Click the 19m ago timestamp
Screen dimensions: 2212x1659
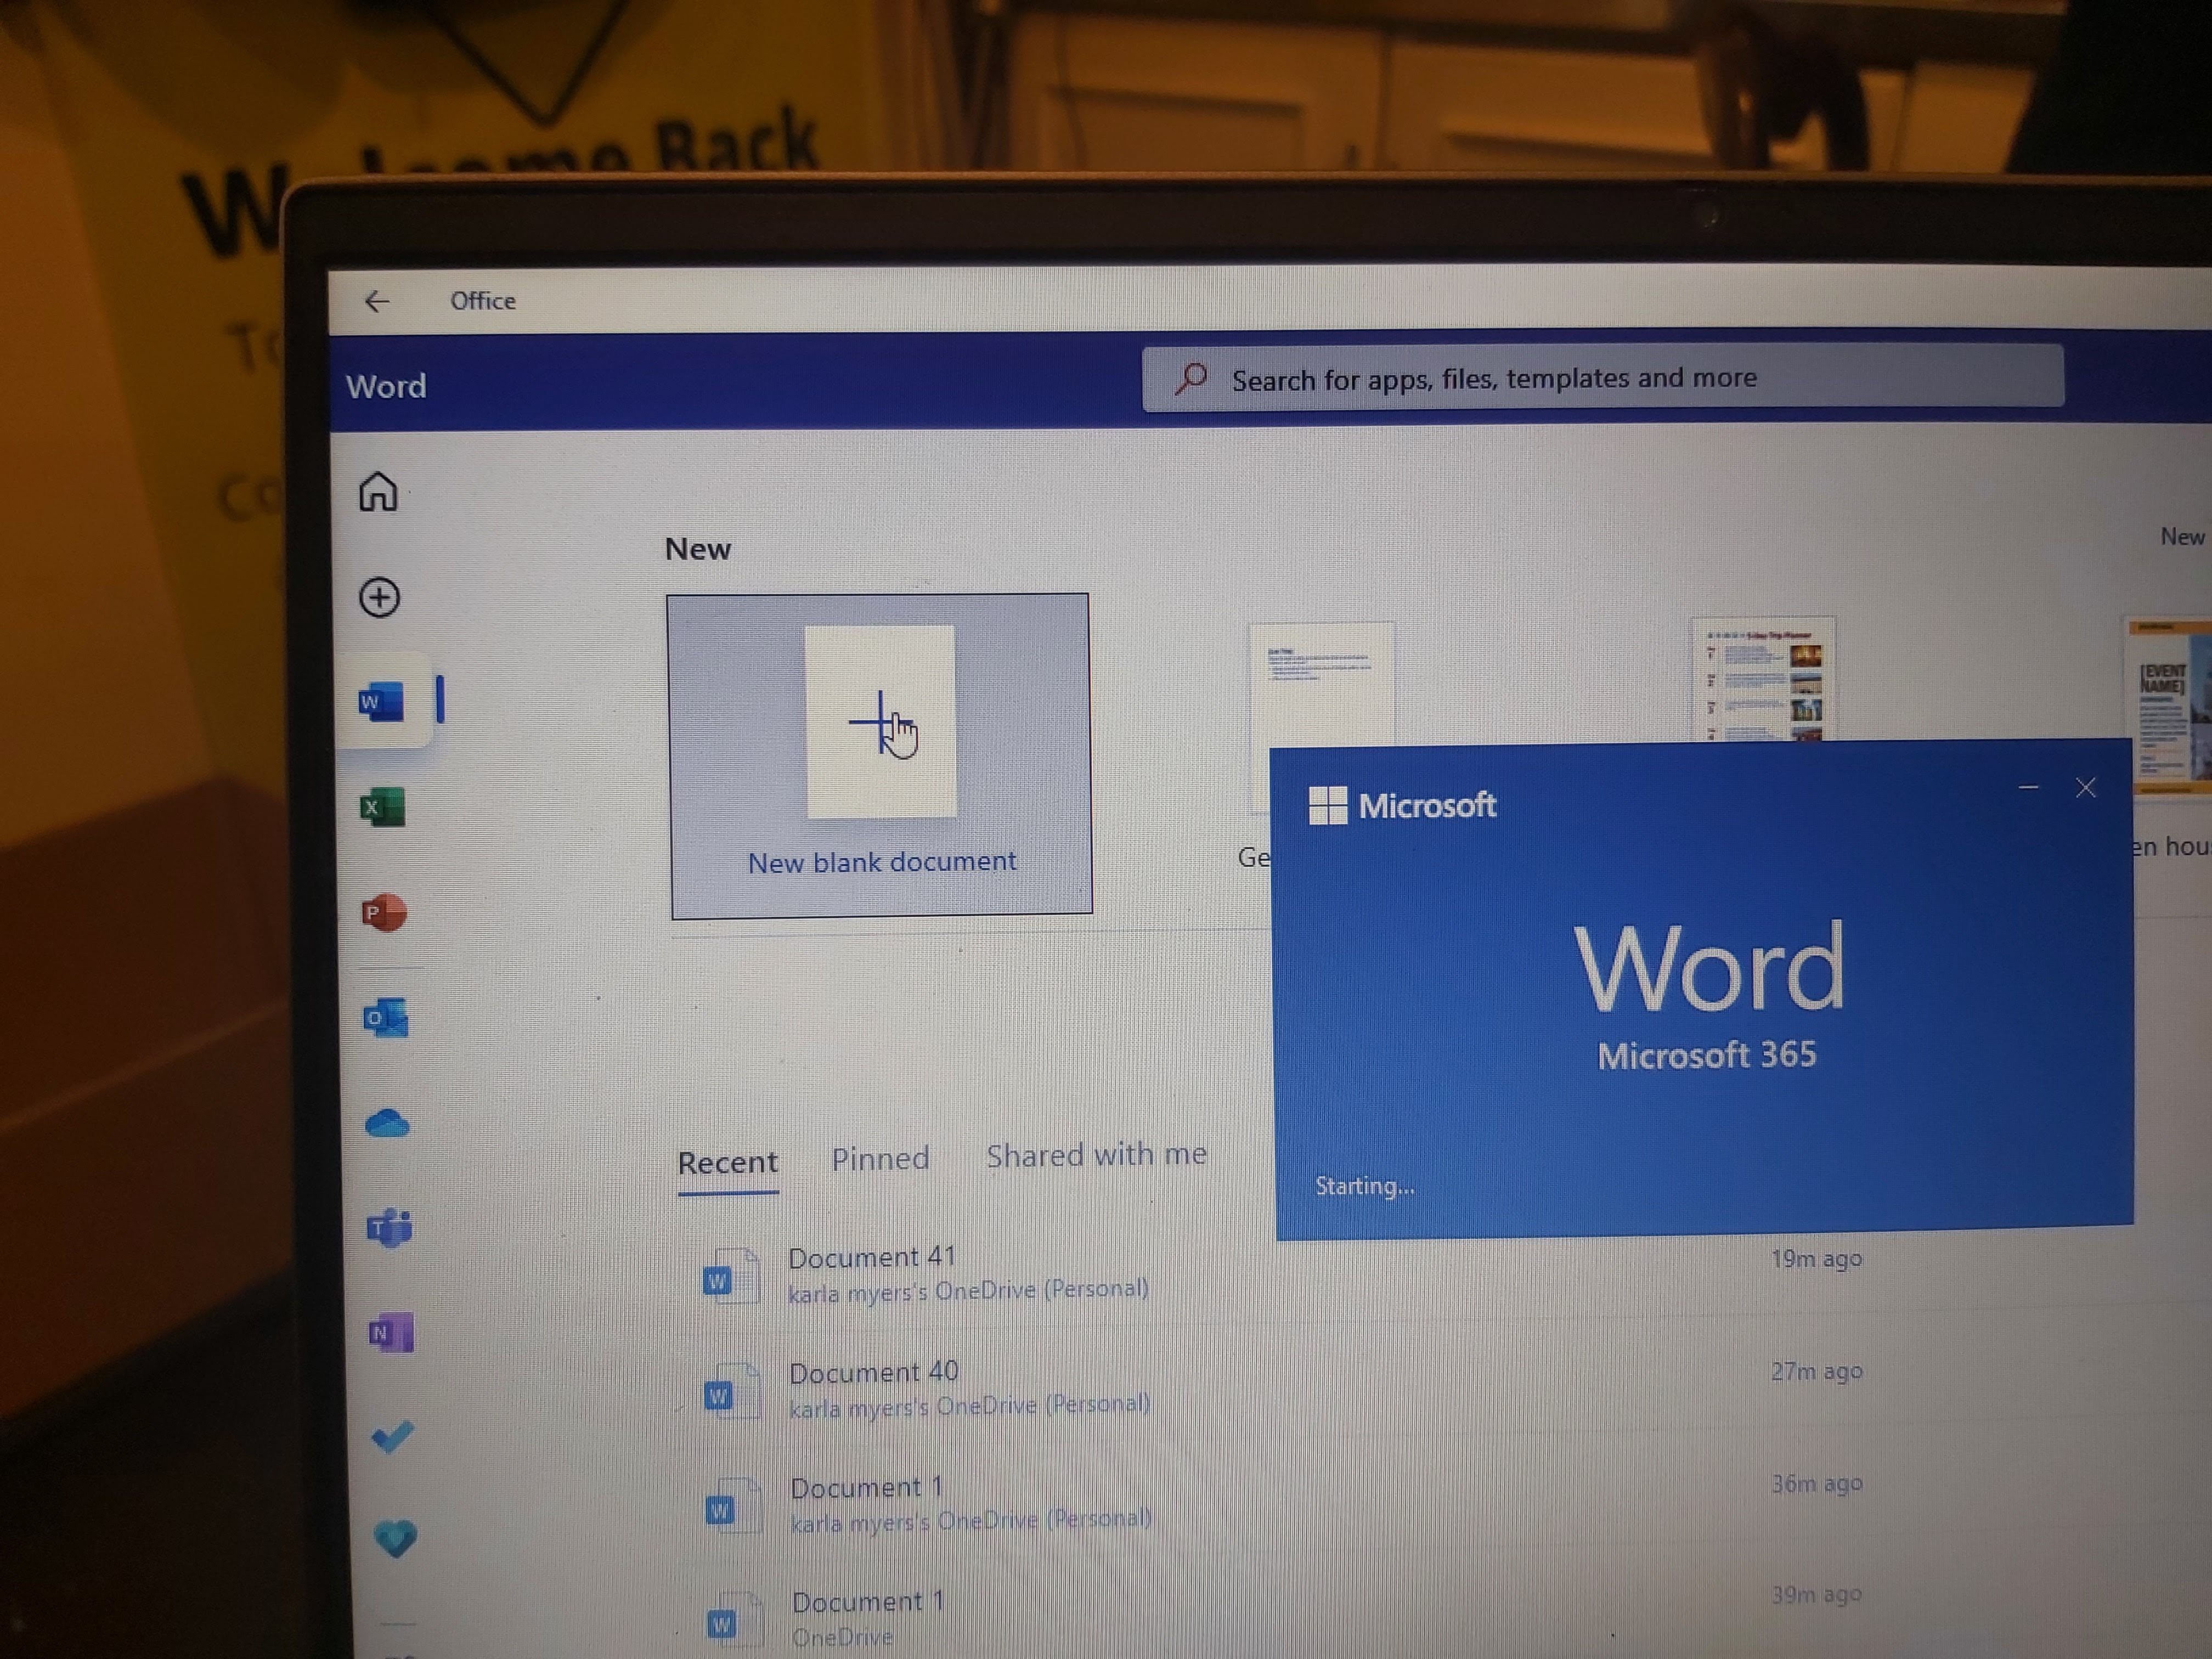coord(1816,1259)
